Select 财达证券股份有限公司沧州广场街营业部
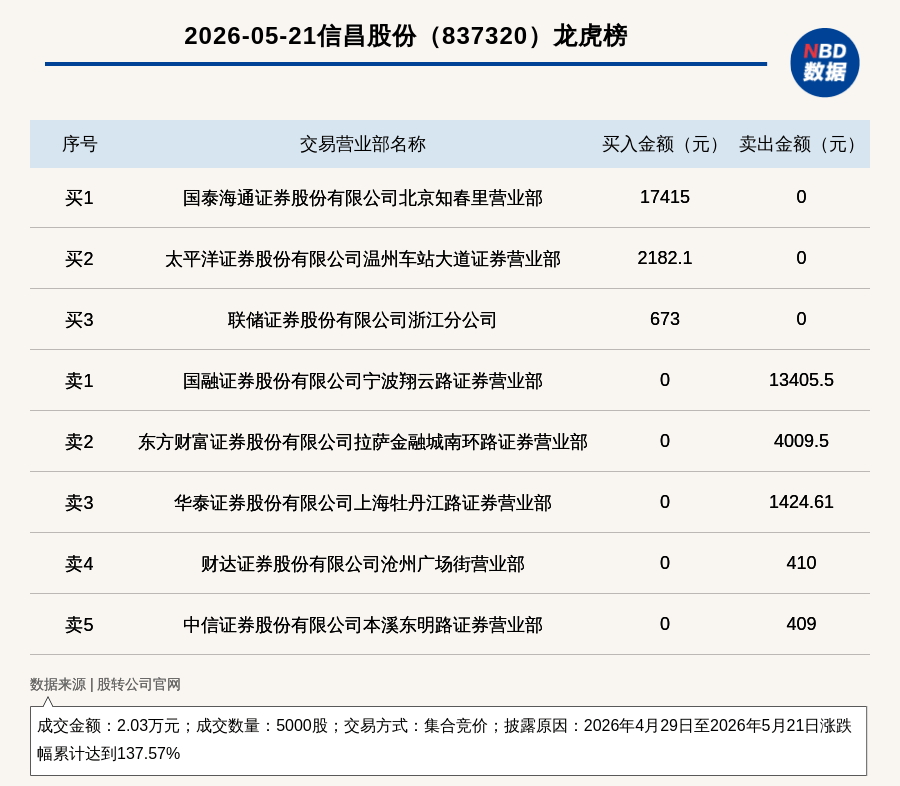 pos(363,564)
